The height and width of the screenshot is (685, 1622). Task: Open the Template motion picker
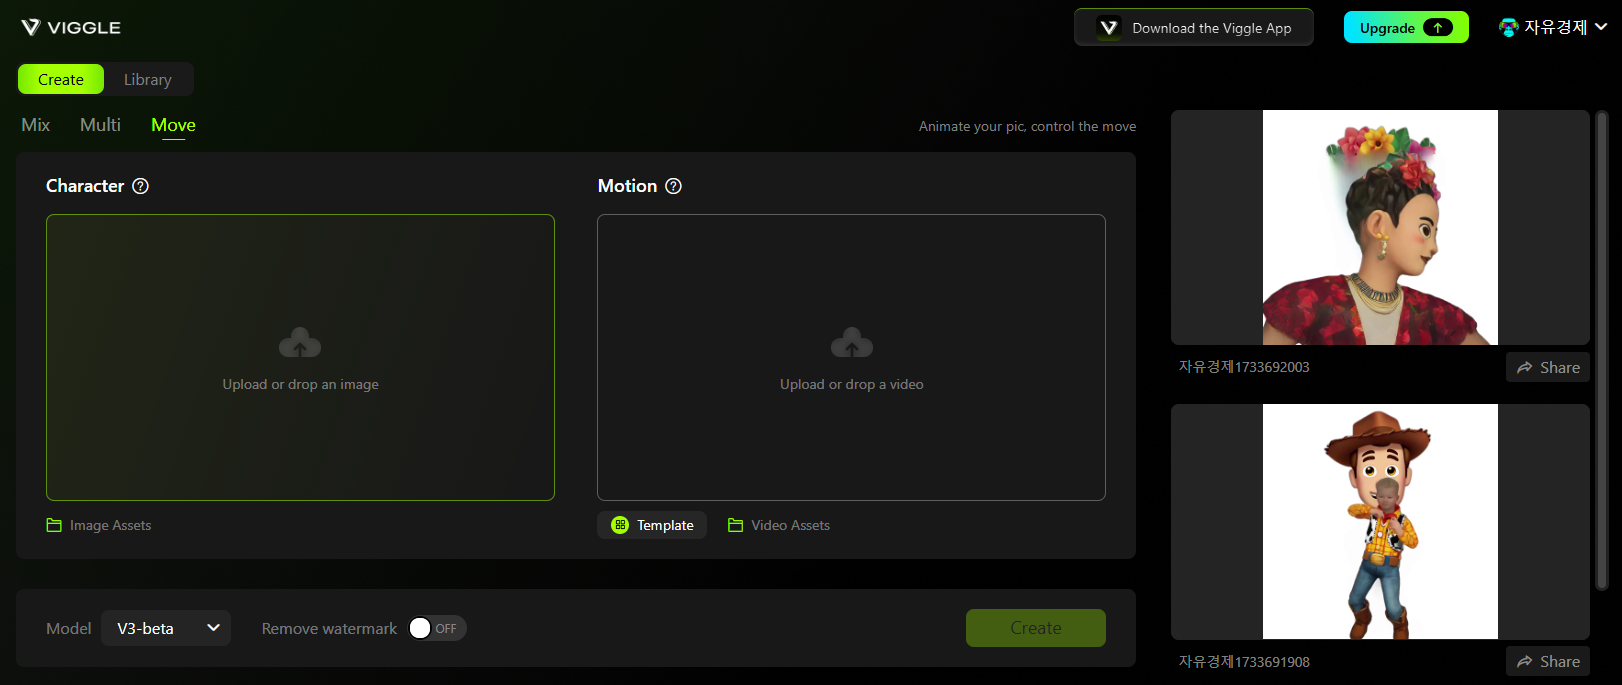point(652,525)
